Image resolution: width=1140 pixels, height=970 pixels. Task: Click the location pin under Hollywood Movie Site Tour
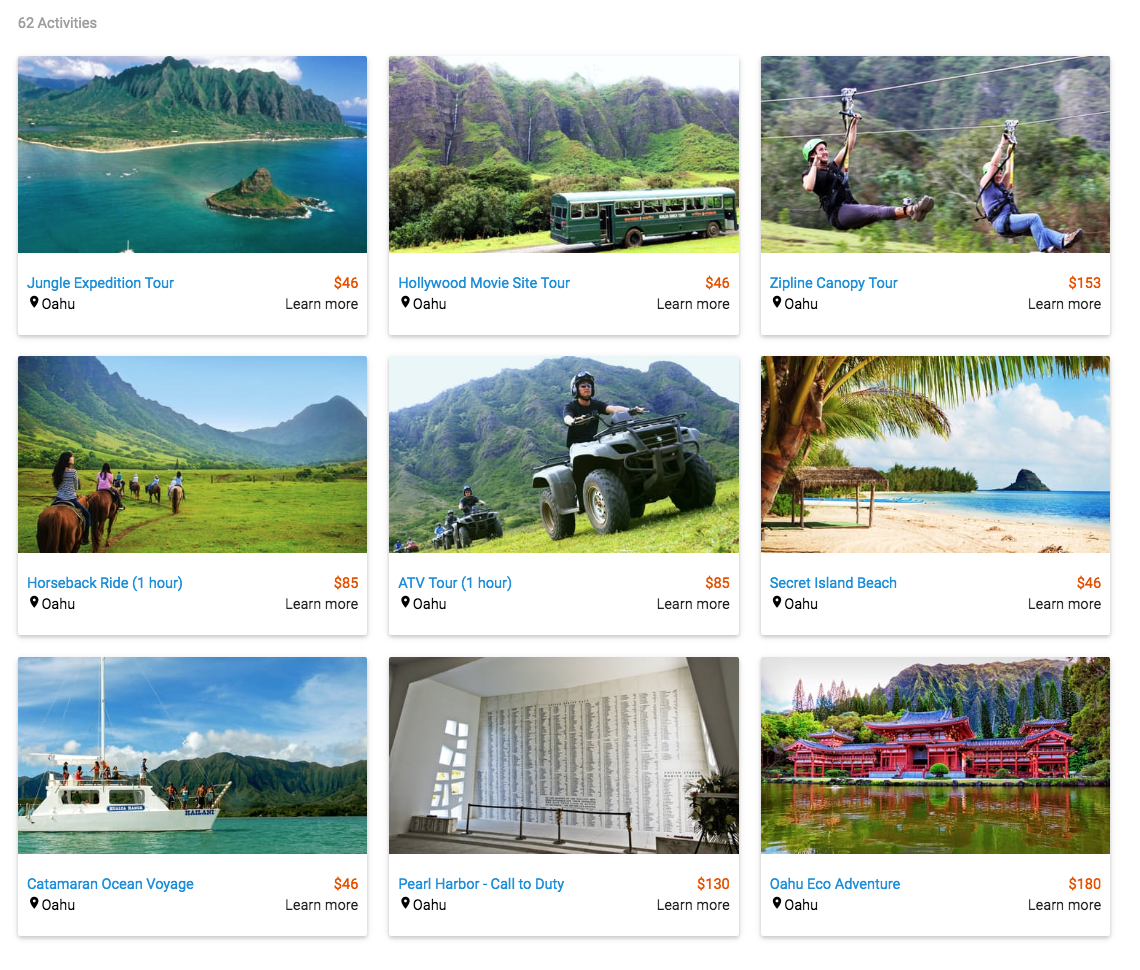(x=406, y=302)
